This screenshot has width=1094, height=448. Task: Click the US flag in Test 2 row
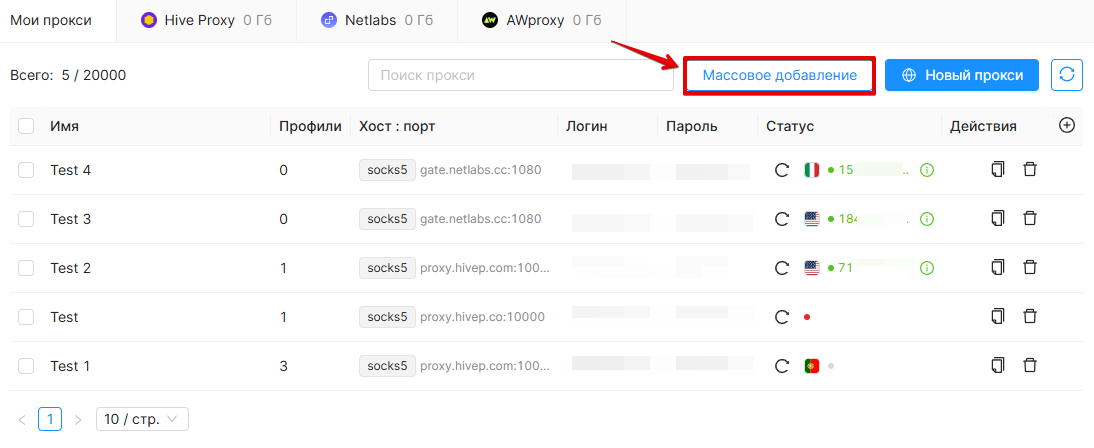[x=811, y=268]
